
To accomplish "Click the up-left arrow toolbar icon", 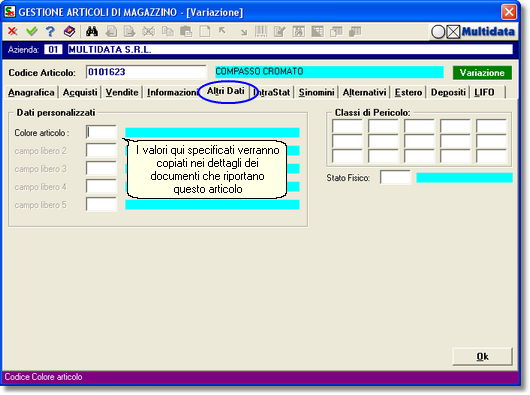I will coord(222,30).
